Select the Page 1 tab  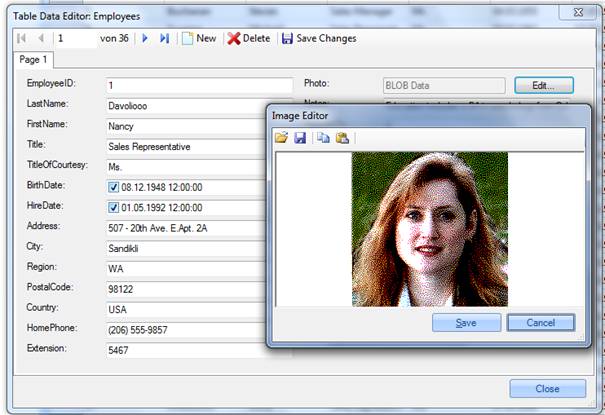33,59
